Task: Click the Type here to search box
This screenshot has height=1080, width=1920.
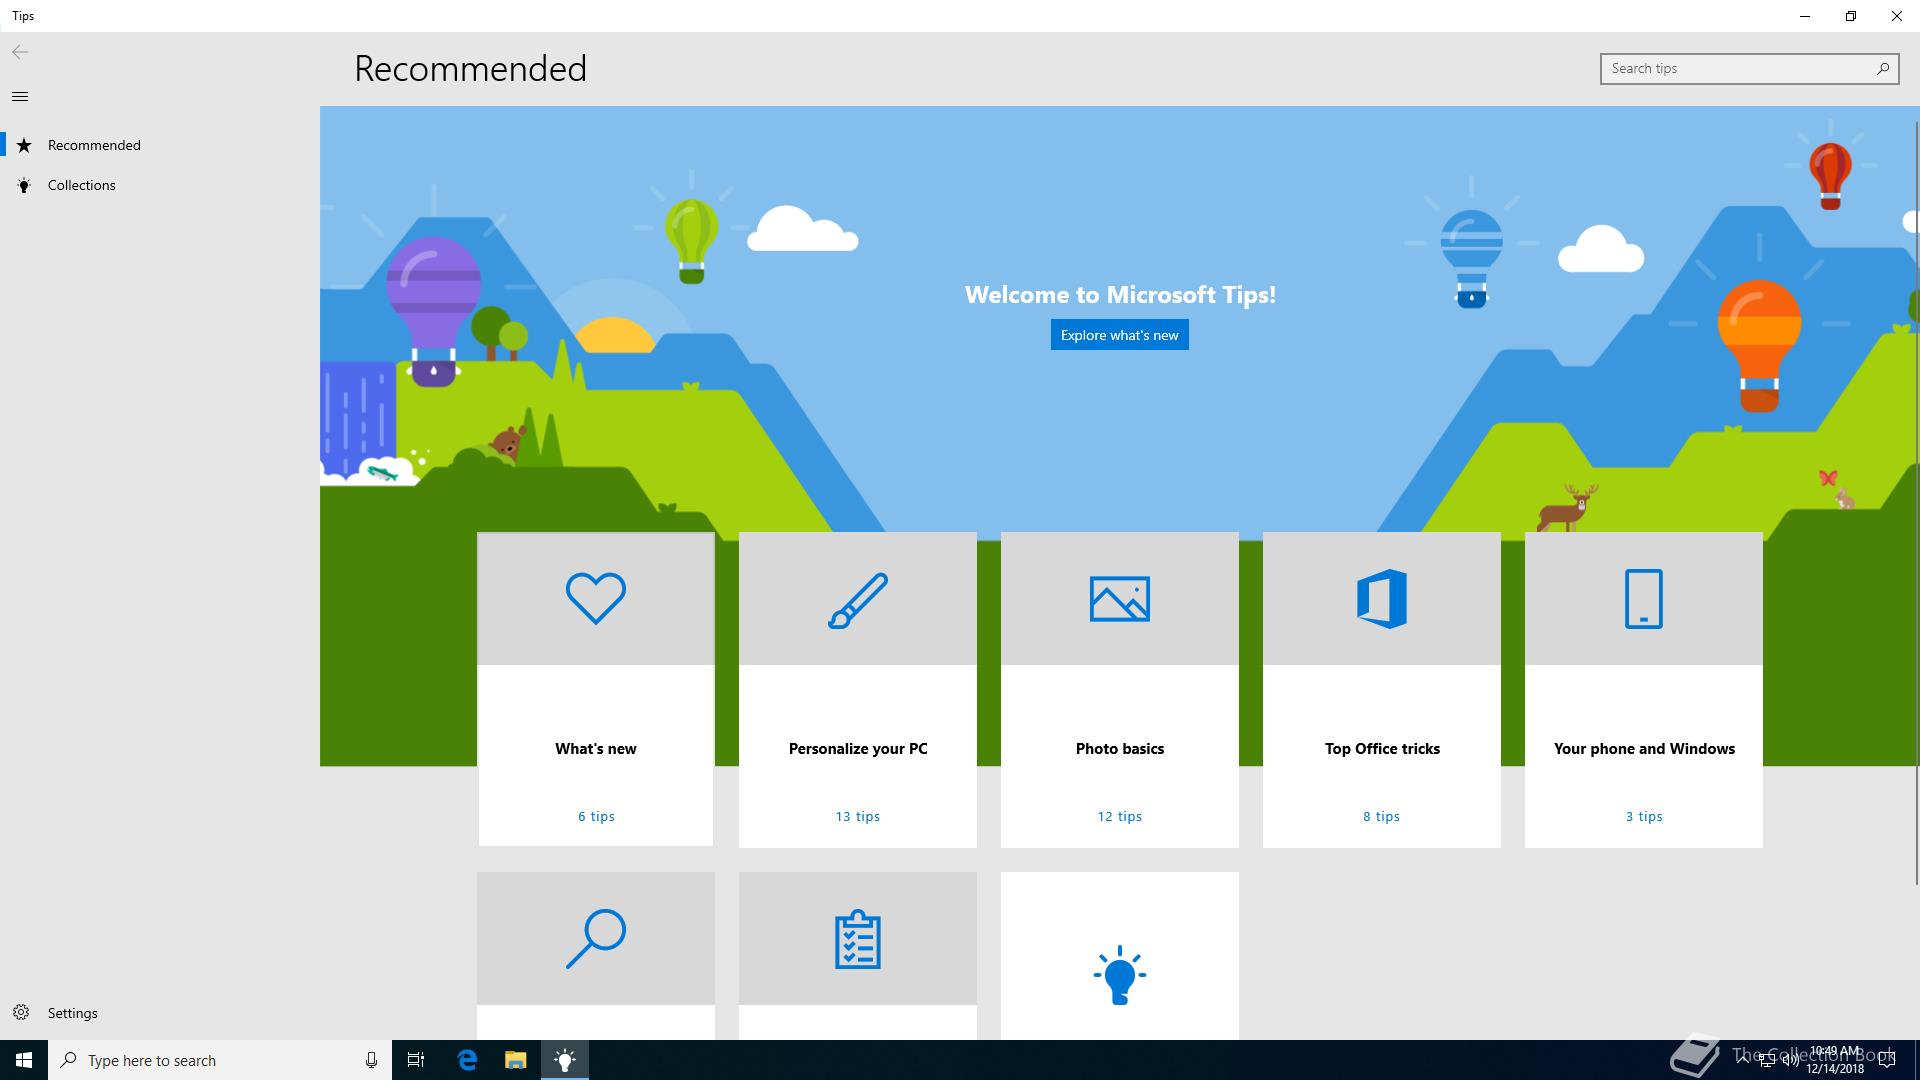Action: [x=220, y=1060]
